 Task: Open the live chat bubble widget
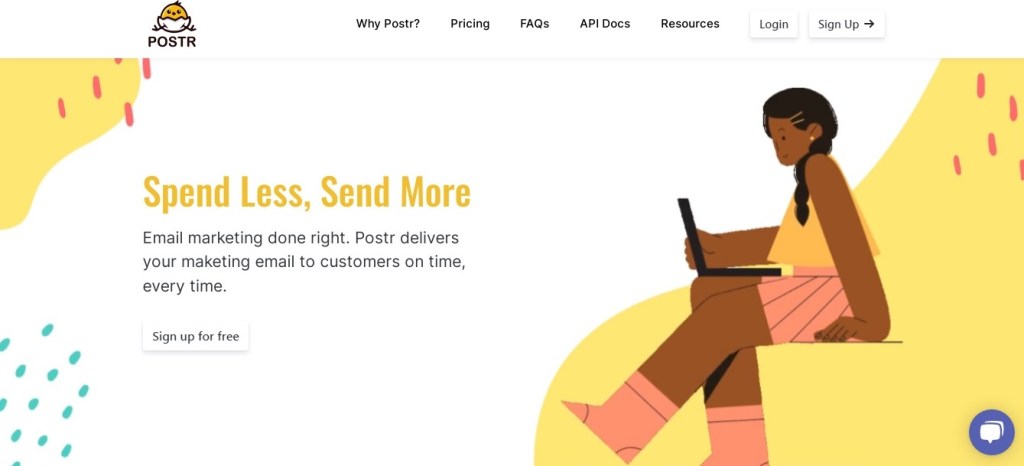click(991, 432)
